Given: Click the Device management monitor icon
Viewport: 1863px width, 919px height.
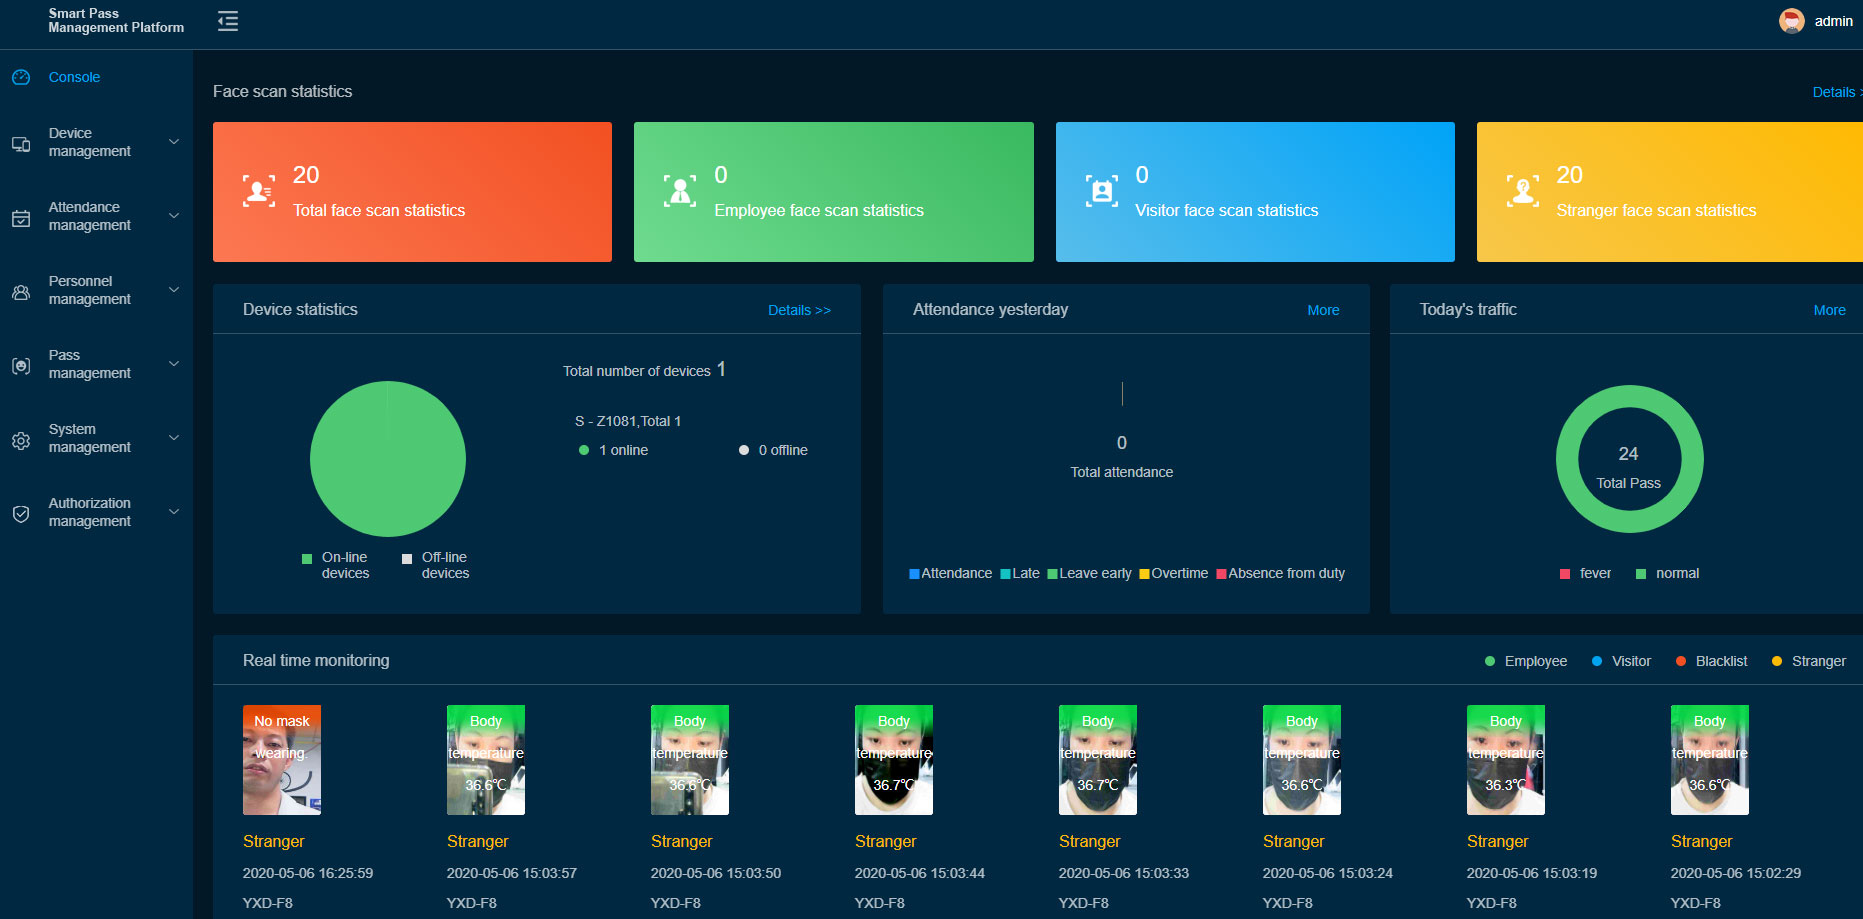Looking at the screenshot, I should coord(21,143).
